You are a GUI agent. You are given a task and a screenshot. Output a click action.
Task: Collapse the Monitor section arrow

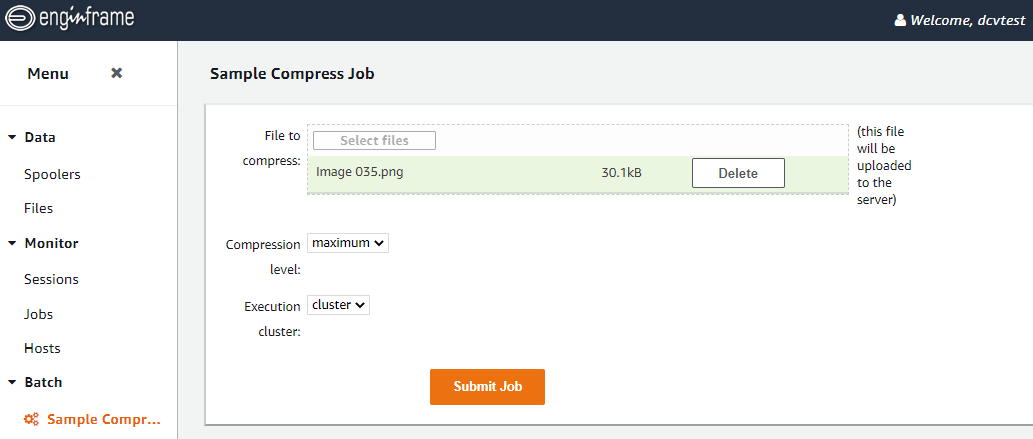[x=12, y=243]
